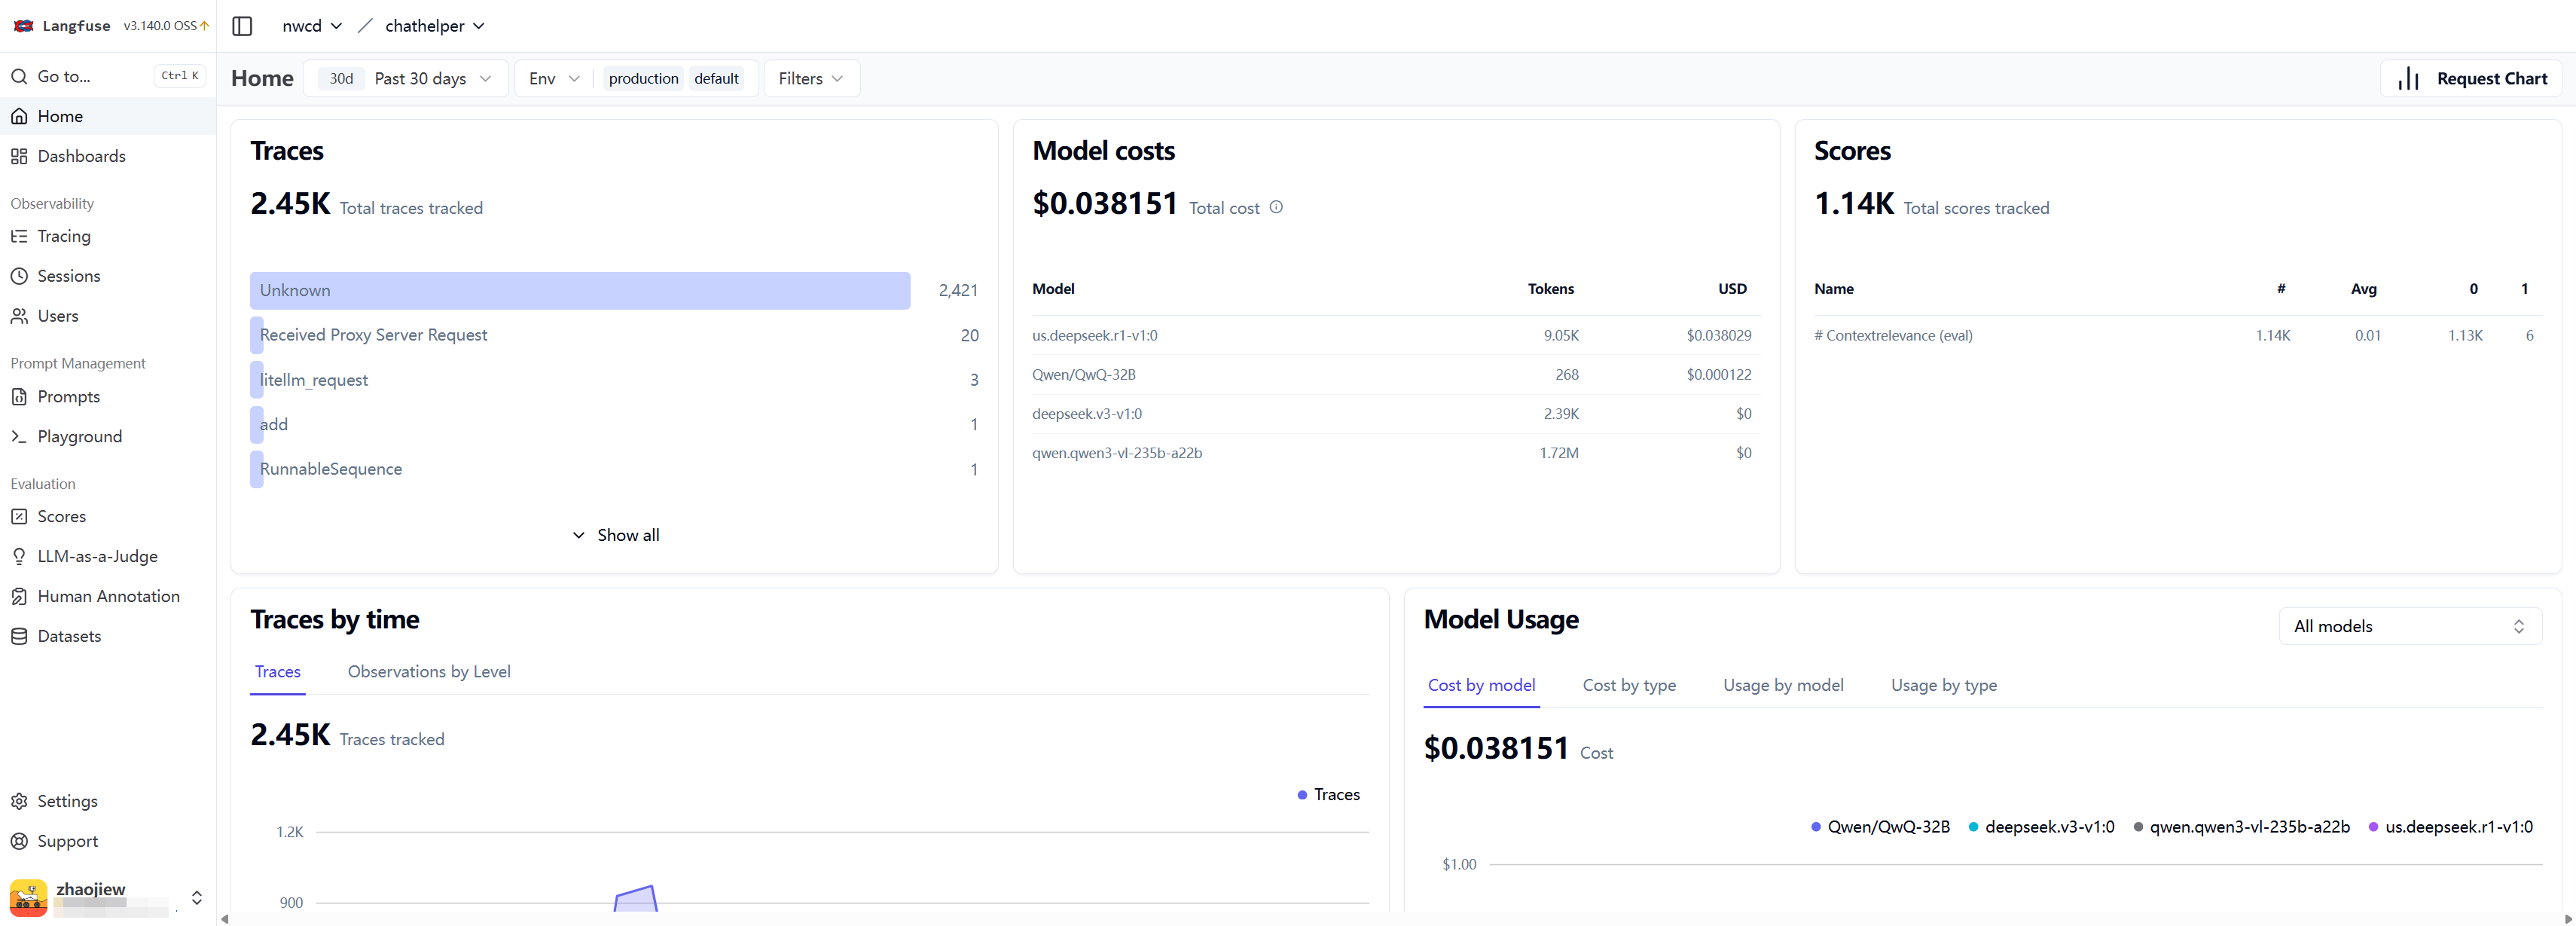Open Sessions in the sidebar

pyautogui.click(x=68, y=276)
